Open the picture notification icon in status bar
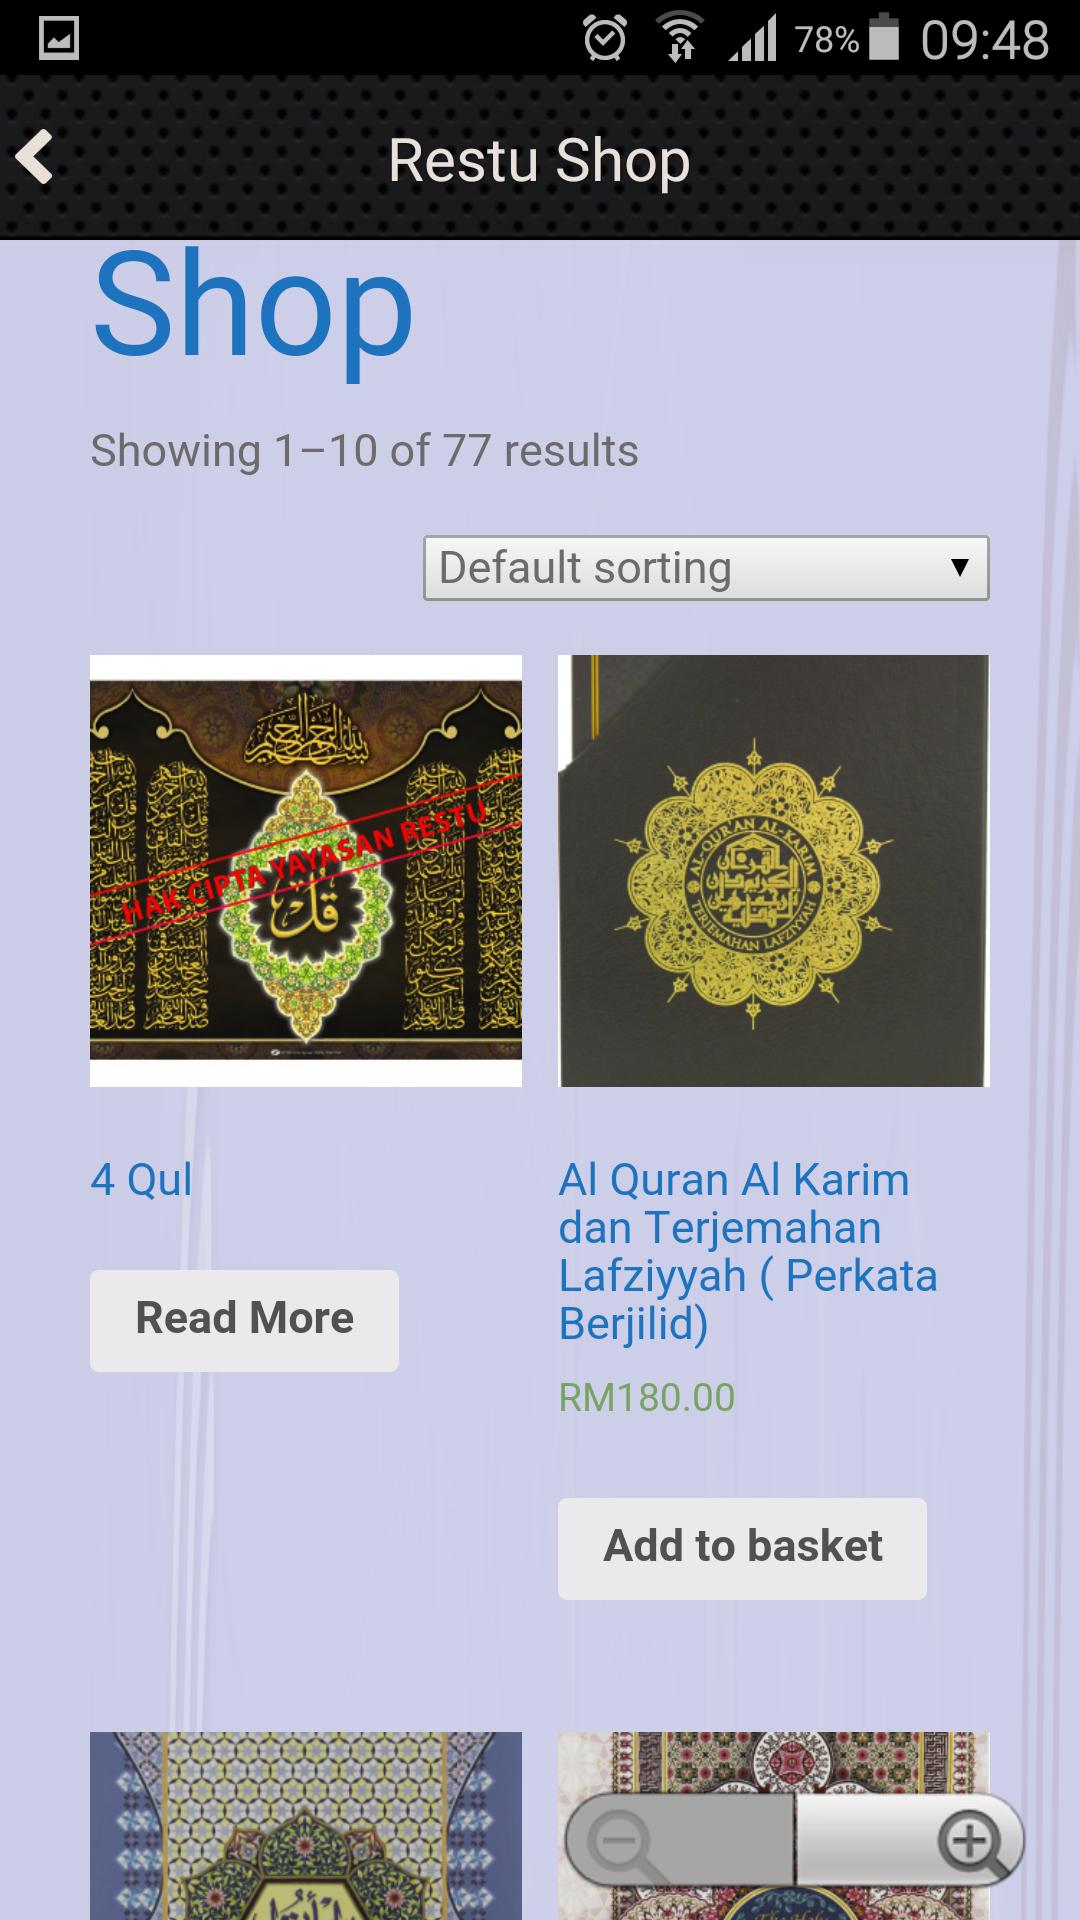This screenshot has height=1920, width=1080. [58, 40]
